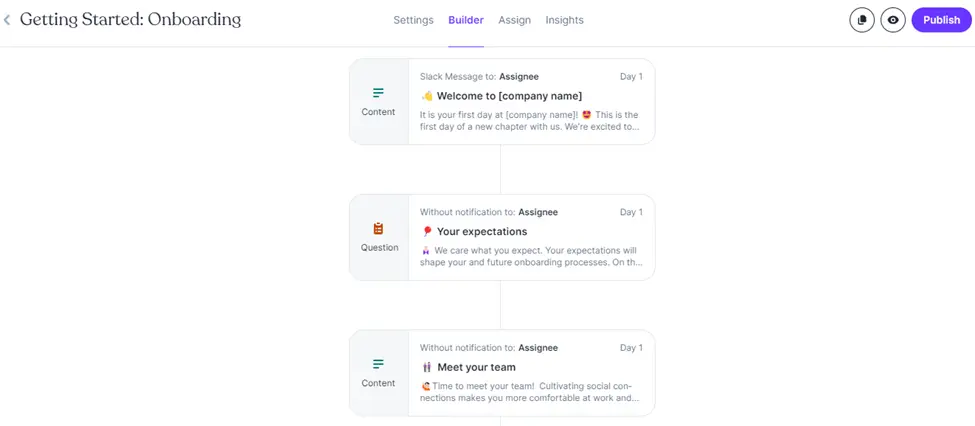Click the Content label in the Welcome card
Screen dimensions: 975x426
point(378,112)
